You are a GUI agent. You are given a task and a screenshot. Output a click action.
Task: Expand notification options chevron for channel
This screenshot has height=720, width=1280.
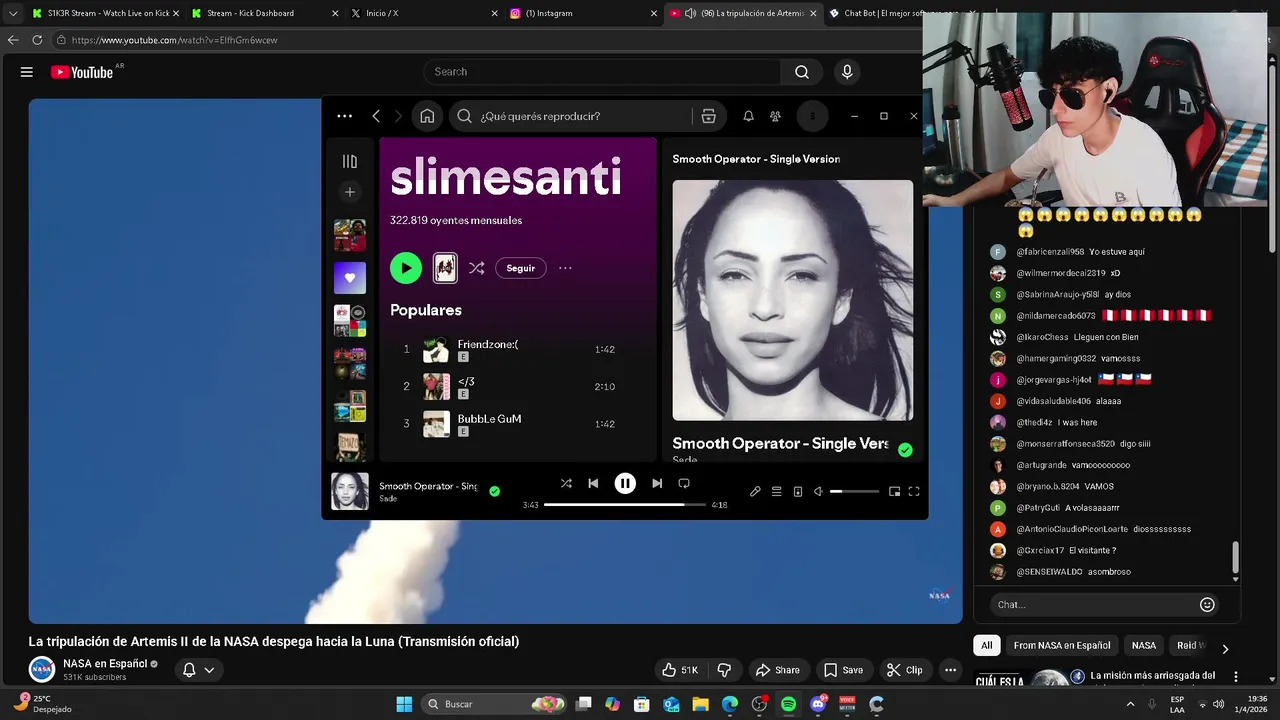[209, 670]
